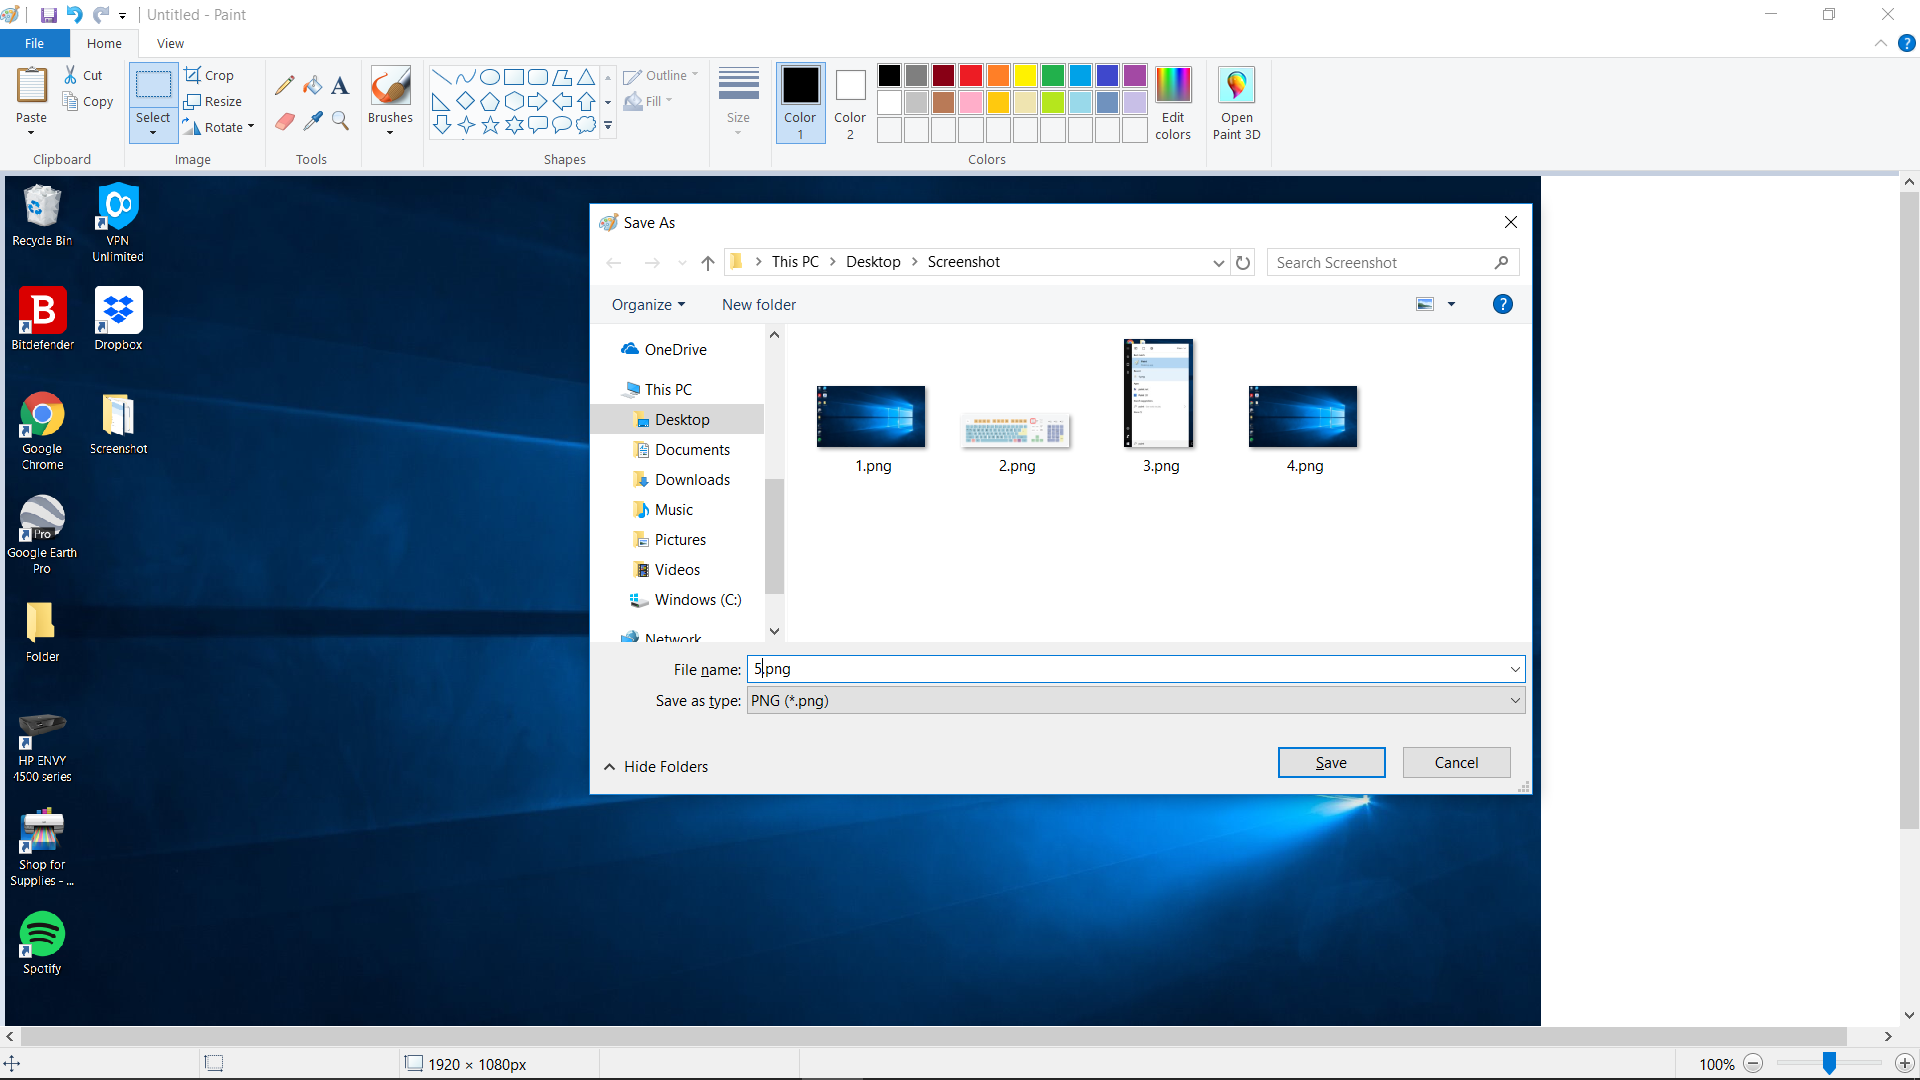Open the Save as type dropdown
Image resolution: width=1920 pixels, height=1080 pixels.
[x=1513, y=700]
